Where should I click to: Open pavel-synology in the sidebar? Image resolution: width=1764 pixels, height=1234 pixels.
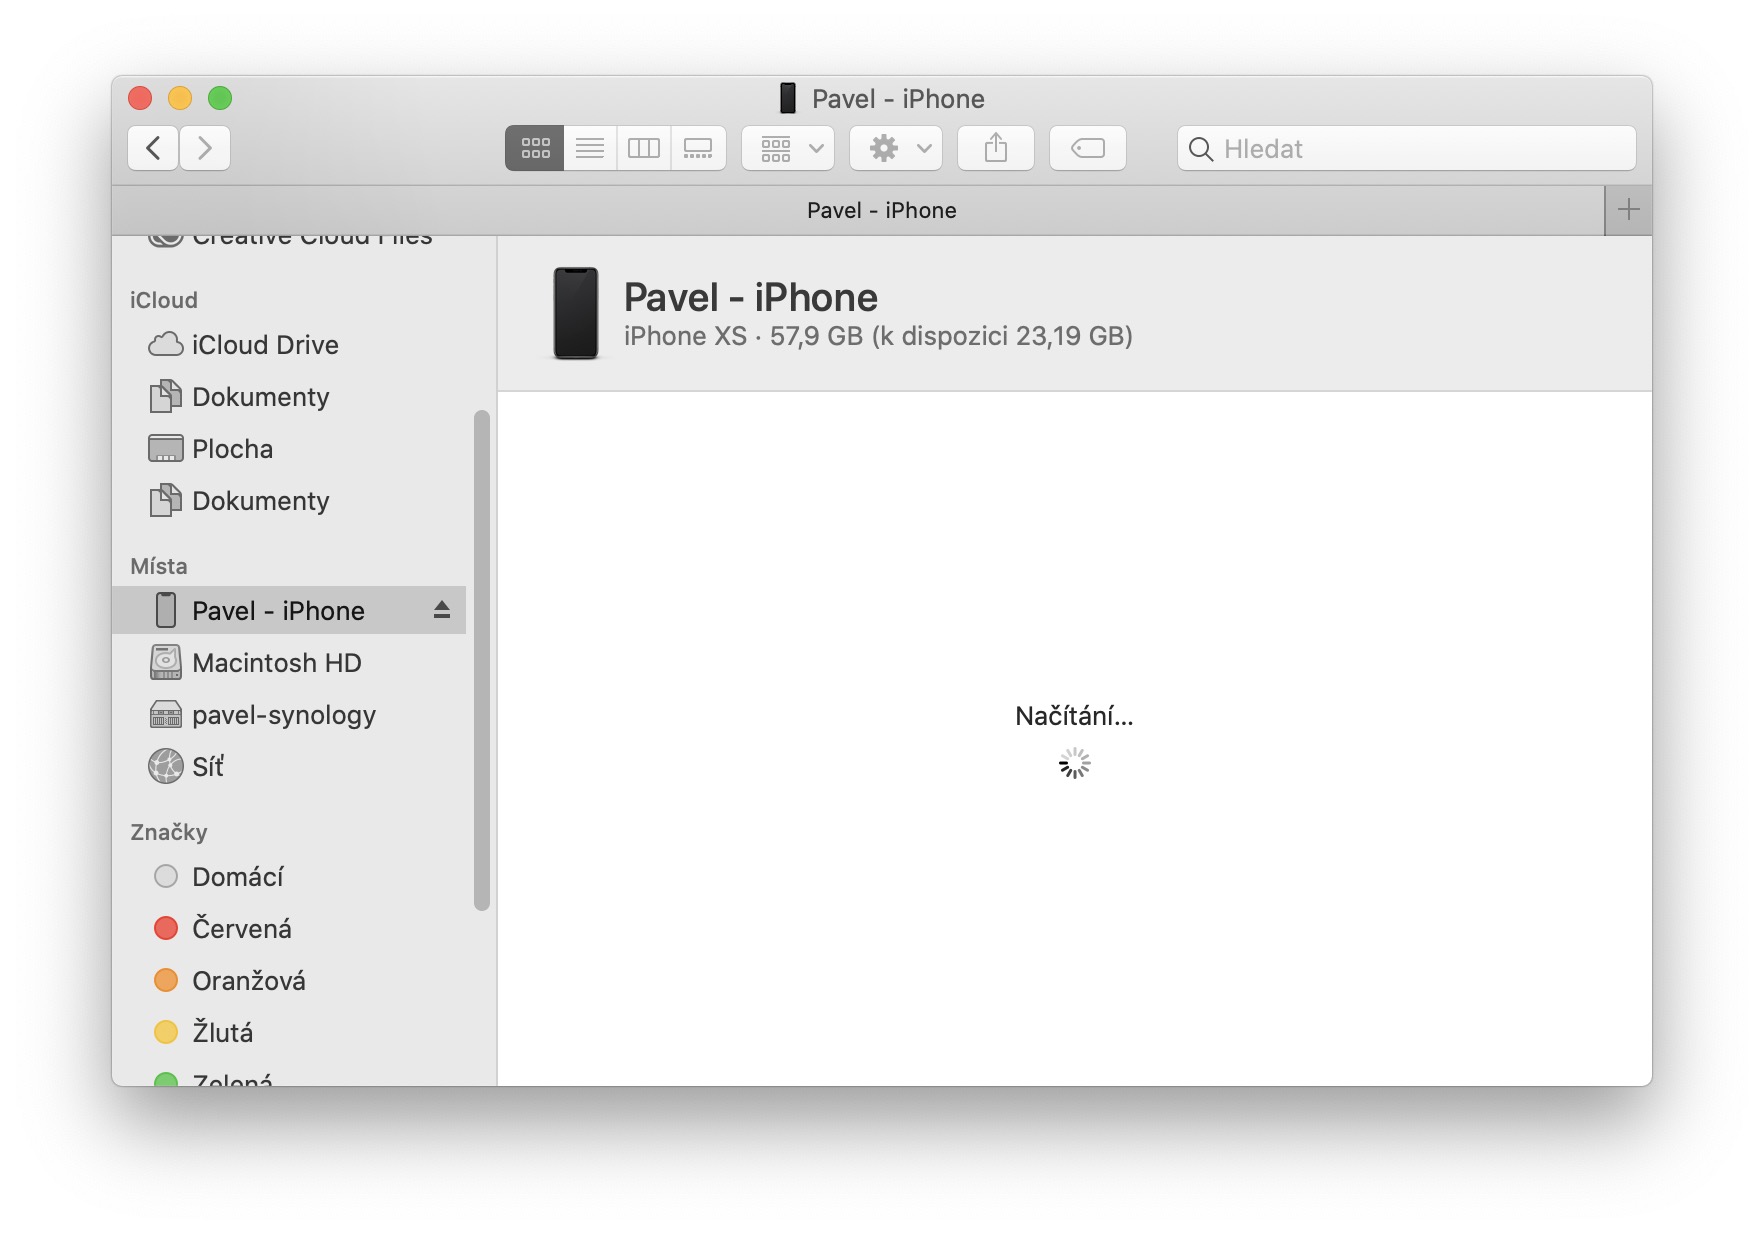(x=289, y=715)
